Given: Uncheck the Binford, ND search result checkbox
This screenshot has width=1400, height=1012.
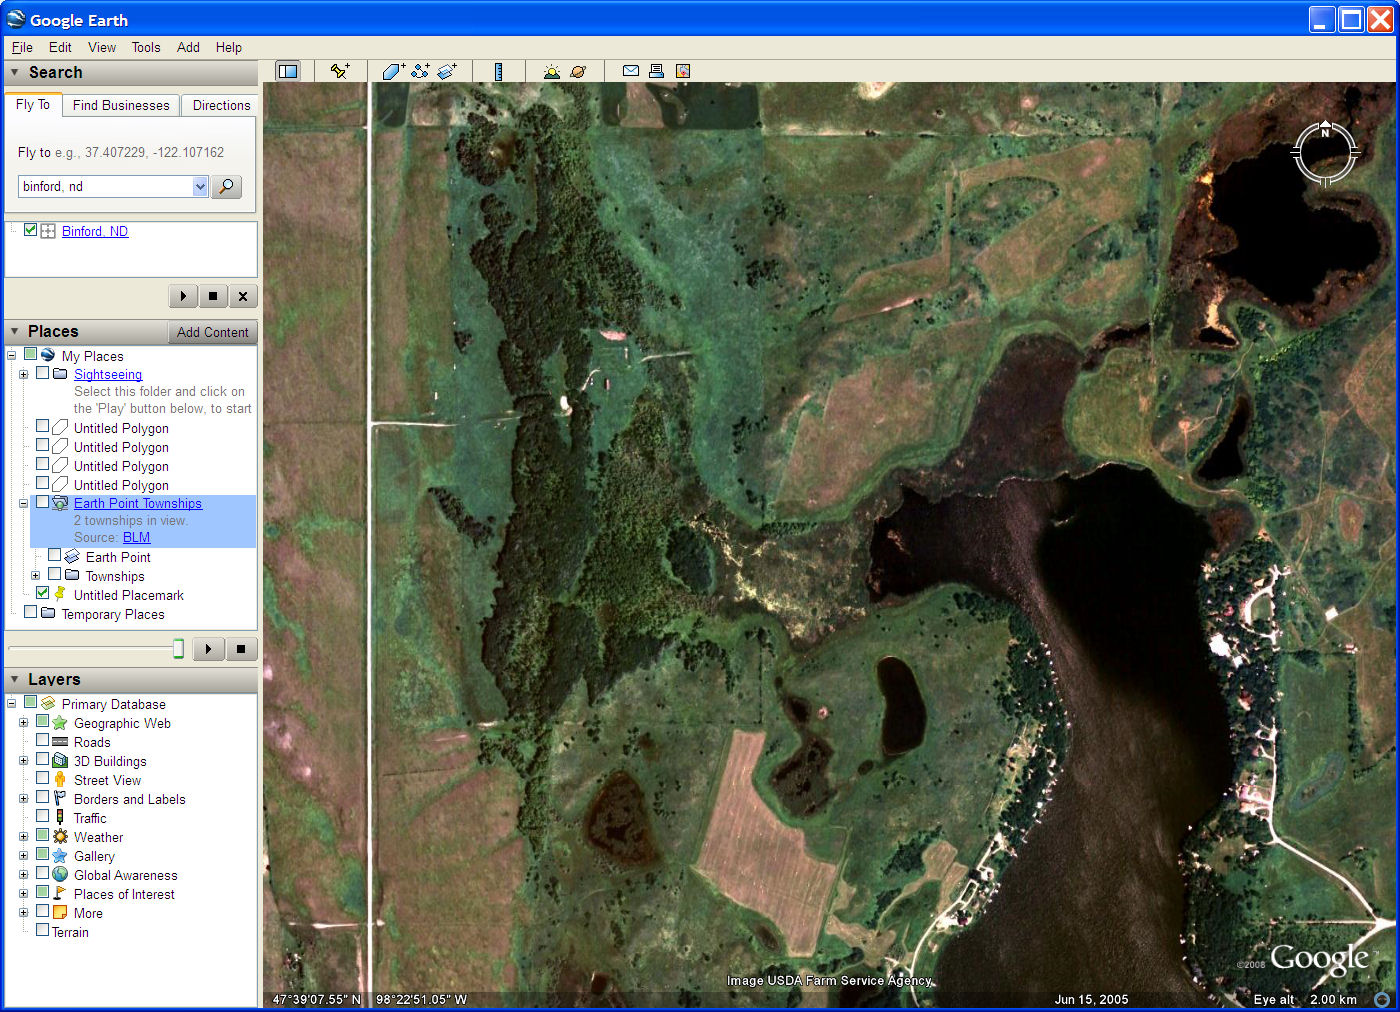Looking at the screenshot, I should pos(30,230).
